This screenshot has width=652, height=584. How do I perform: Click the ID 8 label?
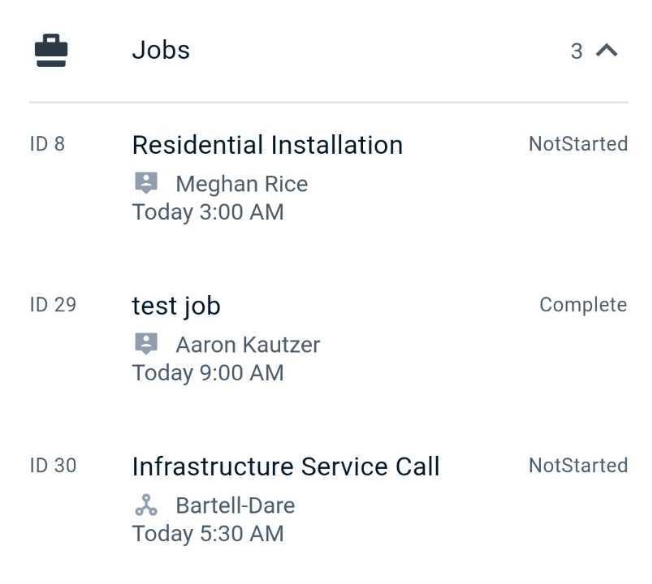47,144
